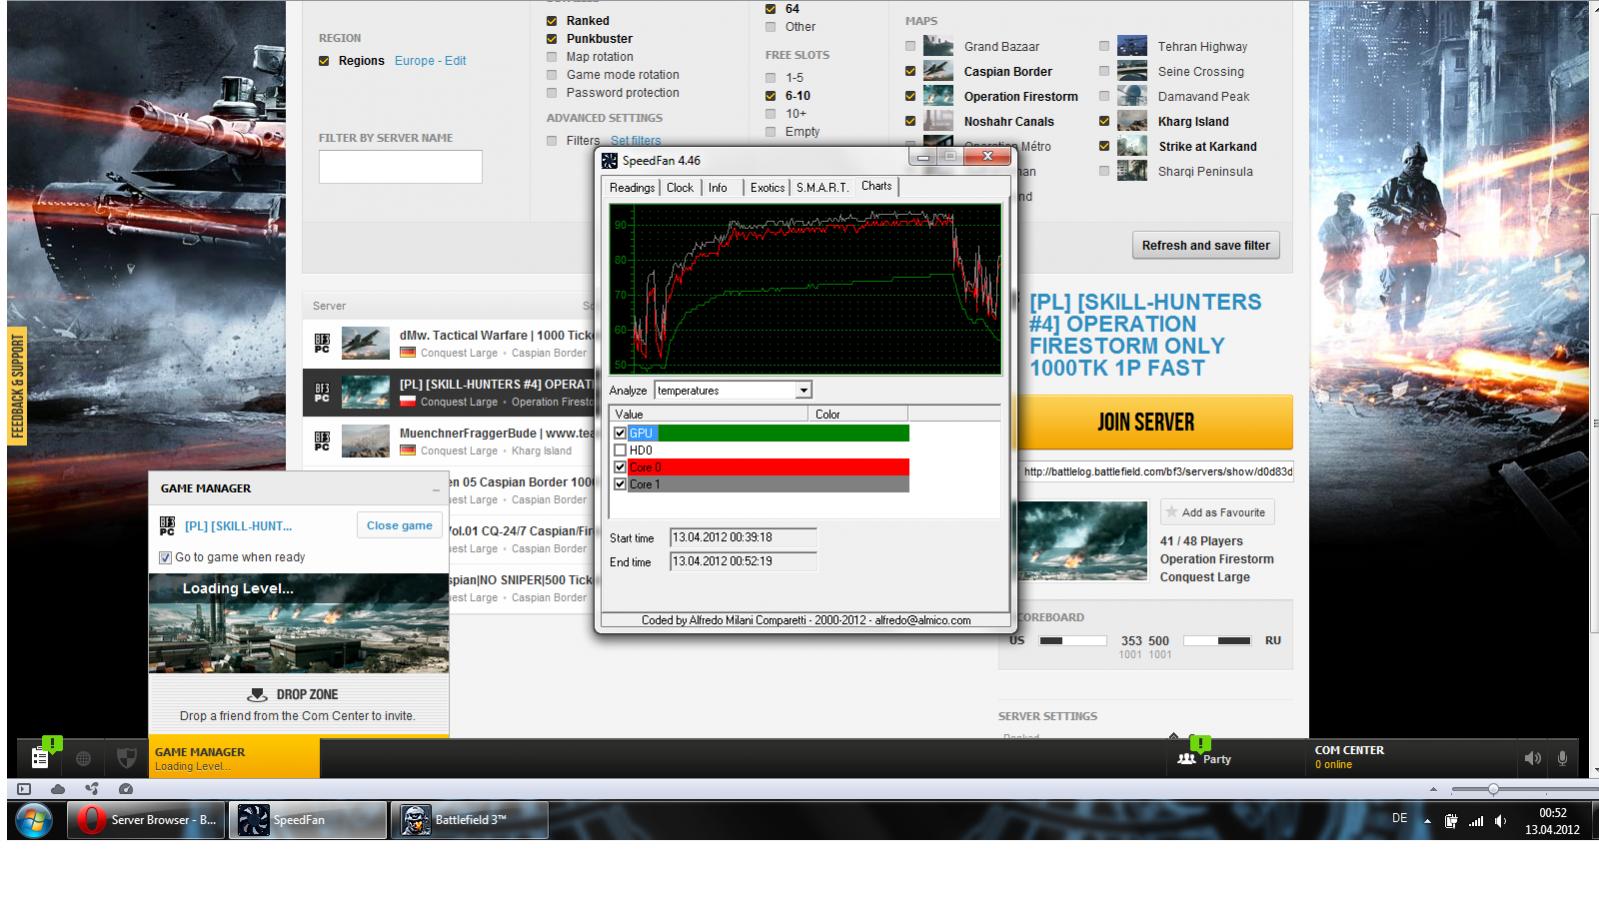
Task: Toggle the Ranked checkbox
Action: 551,20
